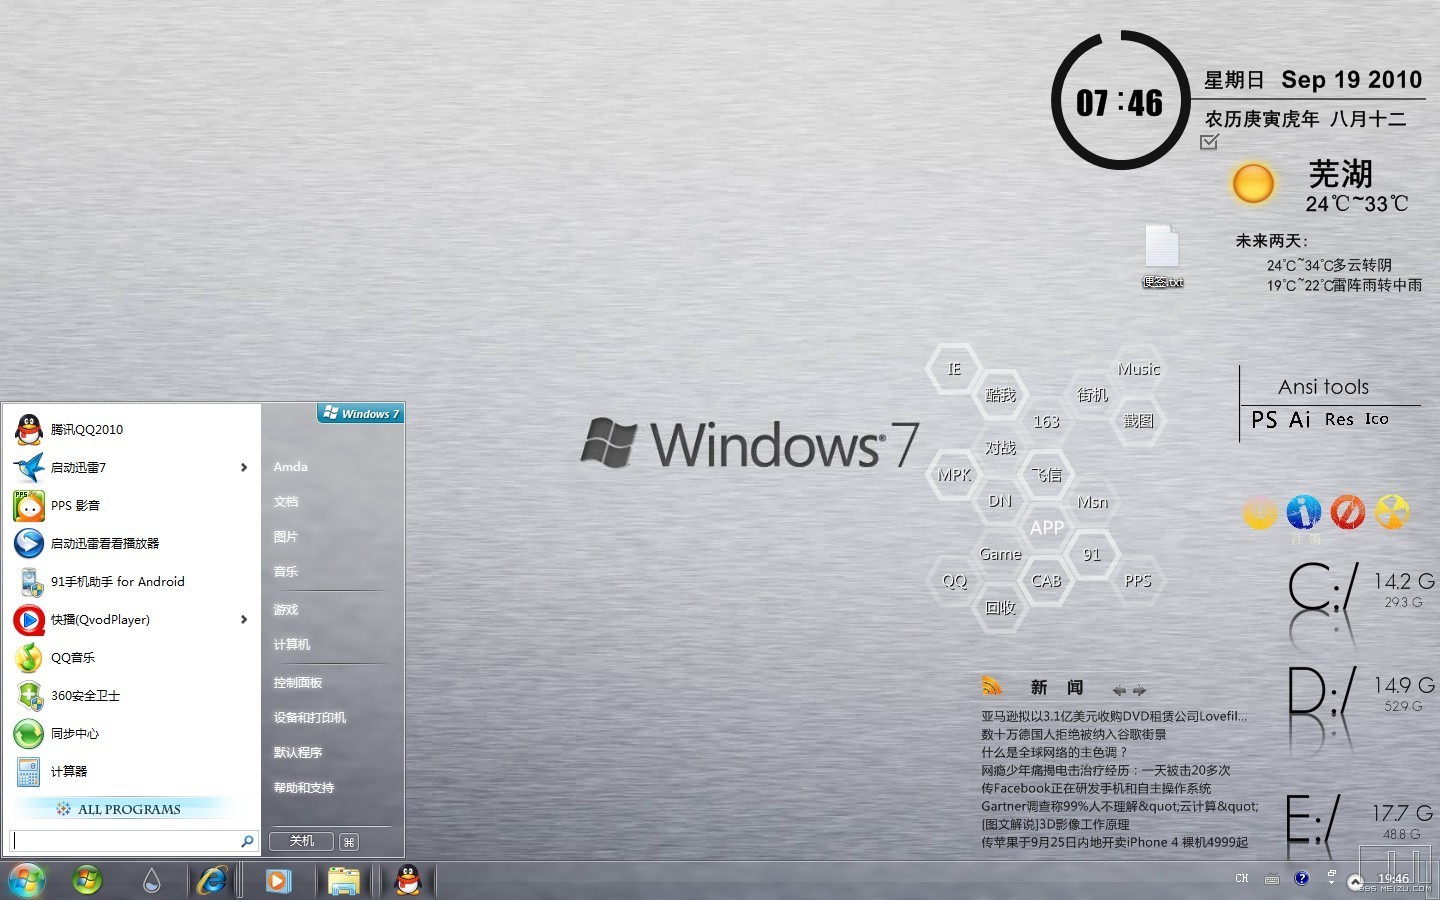Click the PPS hexagon launcher
The image size is (1440, 900).
tap(1138, 581)
